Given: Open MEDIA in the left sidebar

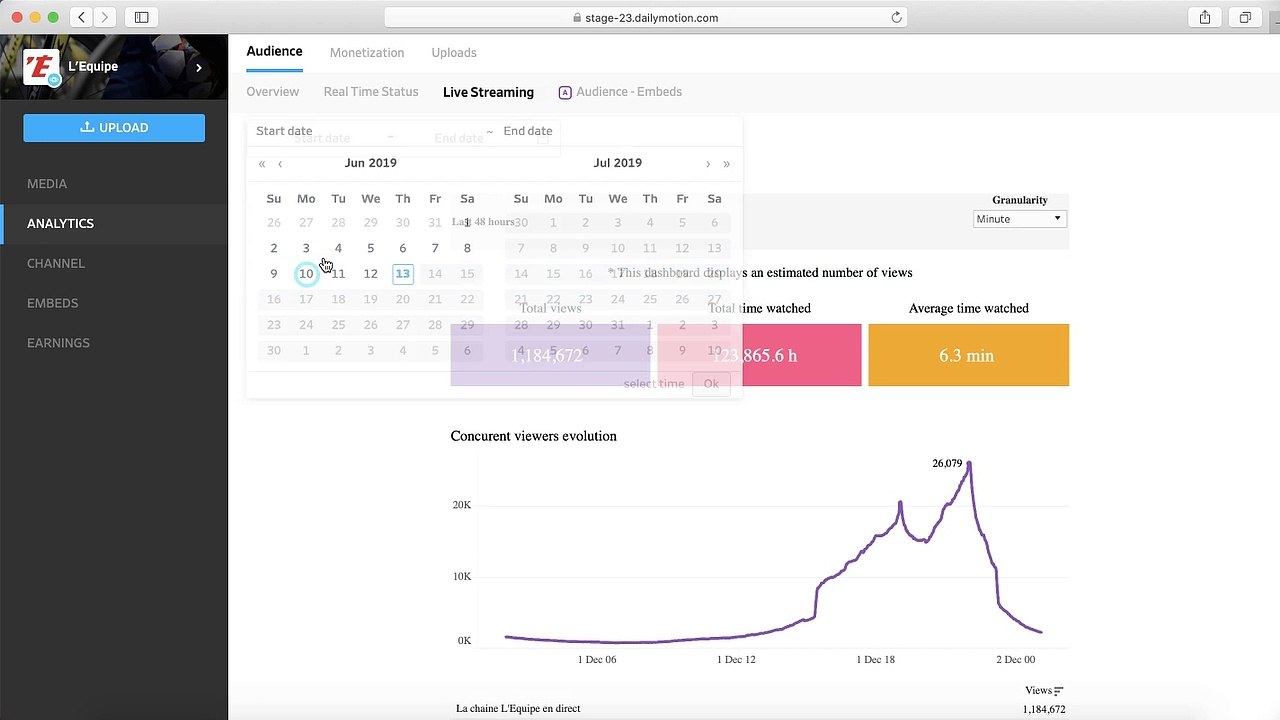Looking at the screenshot, I should click(x=47, y=184).
